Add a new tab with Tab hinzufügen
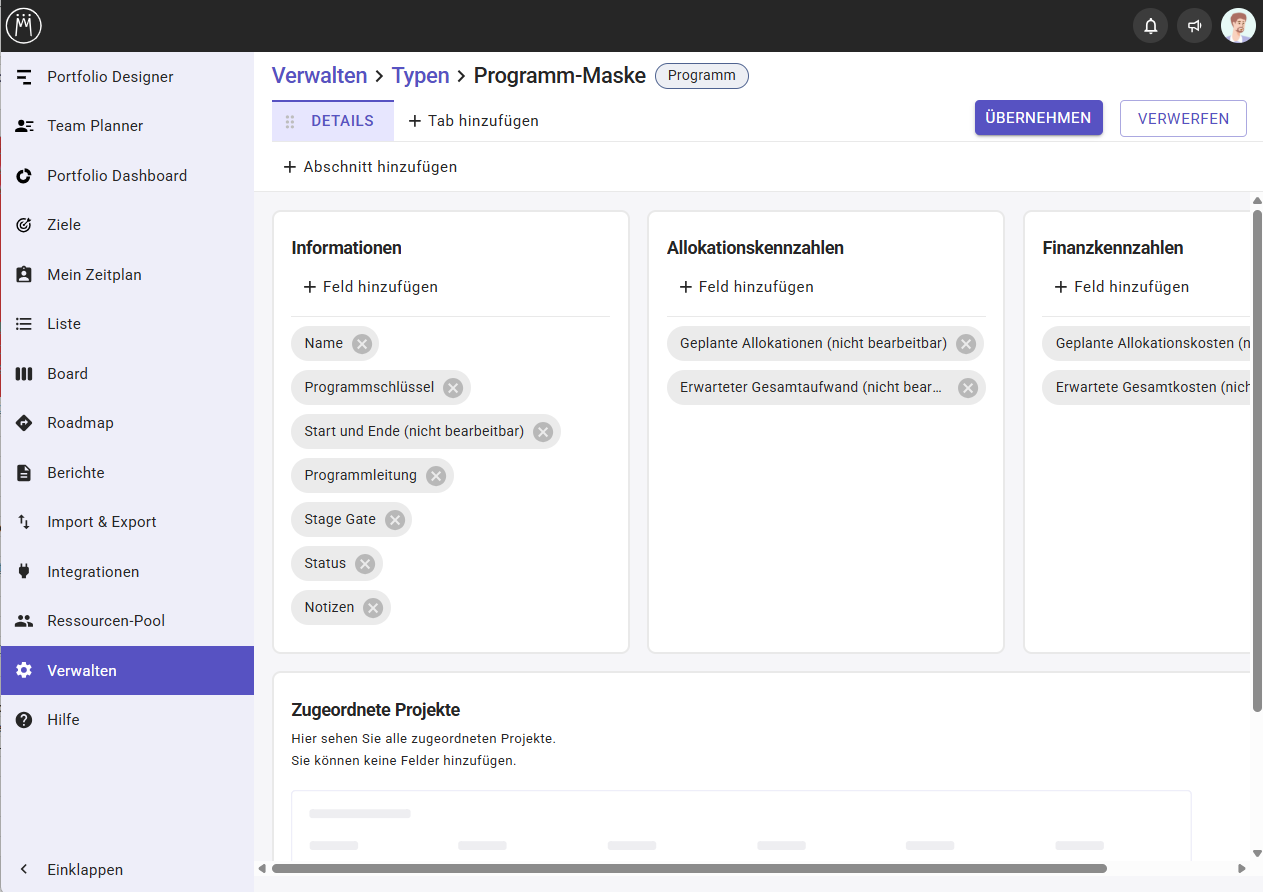 474,121
